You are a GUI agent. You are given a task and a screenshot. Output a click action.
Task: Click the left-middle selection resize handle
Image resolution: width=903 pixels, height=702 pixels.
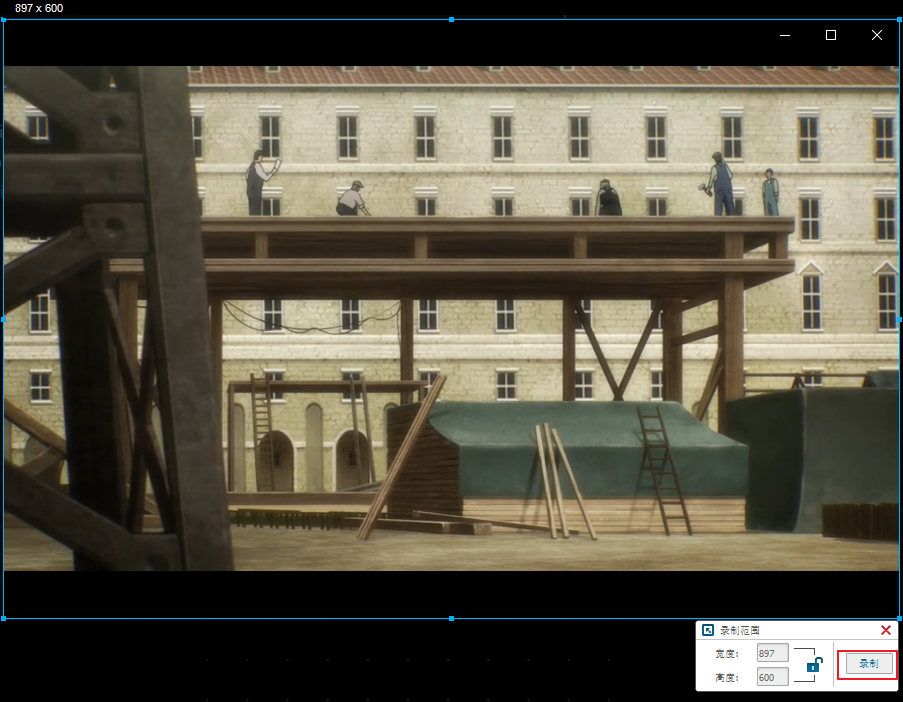pos(3,319)
